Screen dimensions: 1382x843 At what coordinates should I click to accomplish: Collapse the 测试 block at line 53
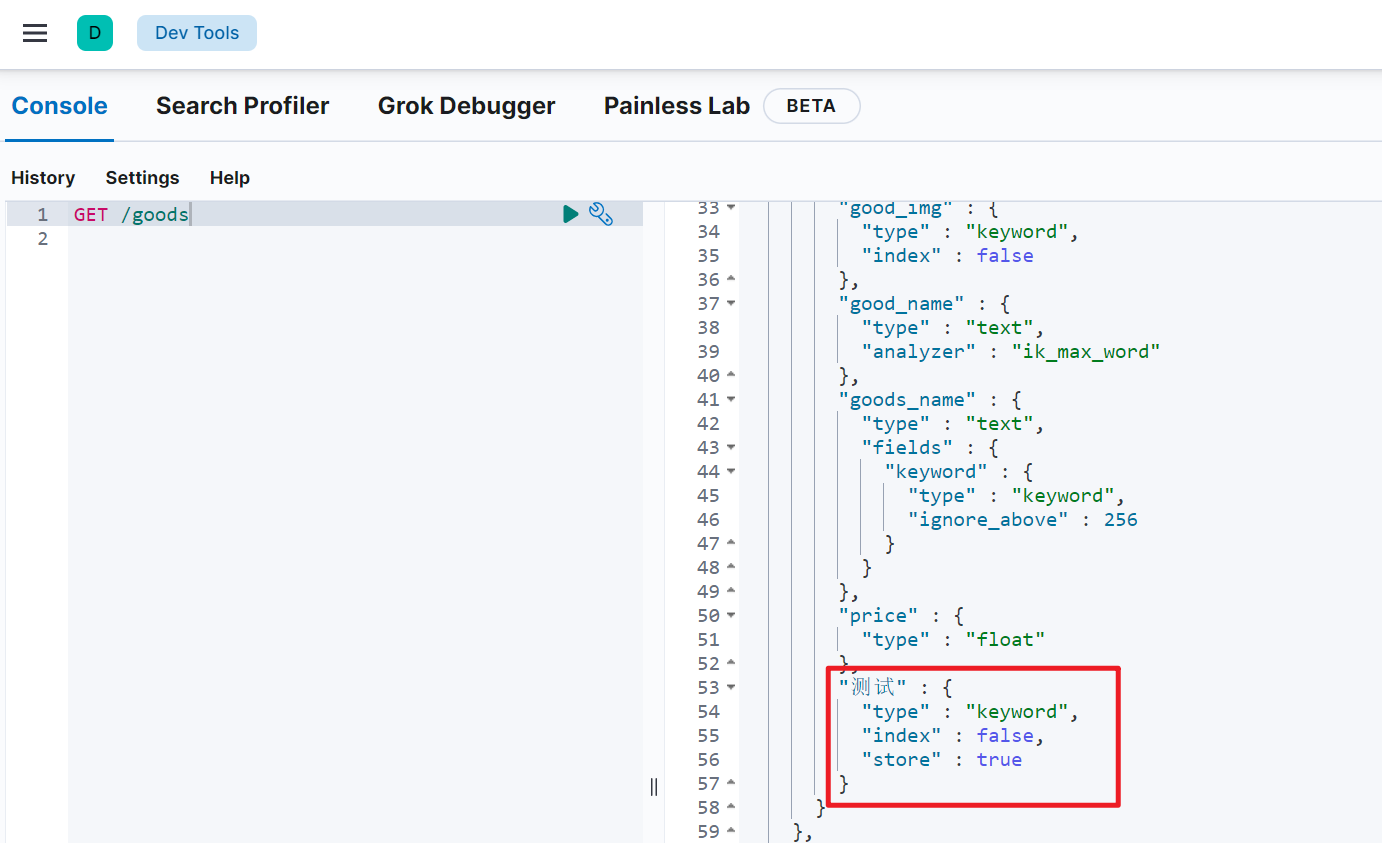731,687
